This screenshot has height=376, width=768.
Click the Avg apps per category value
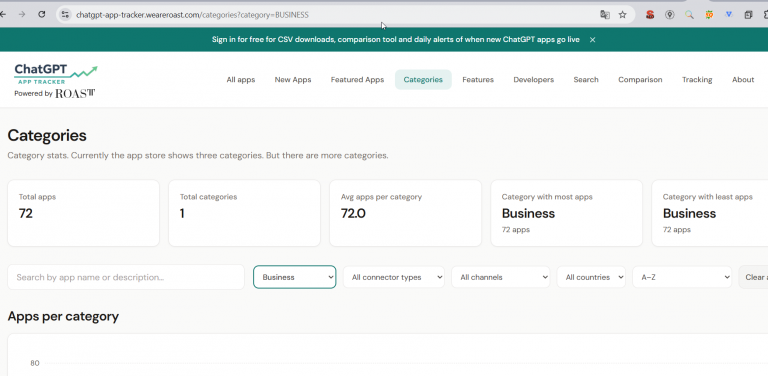point(353,213)
